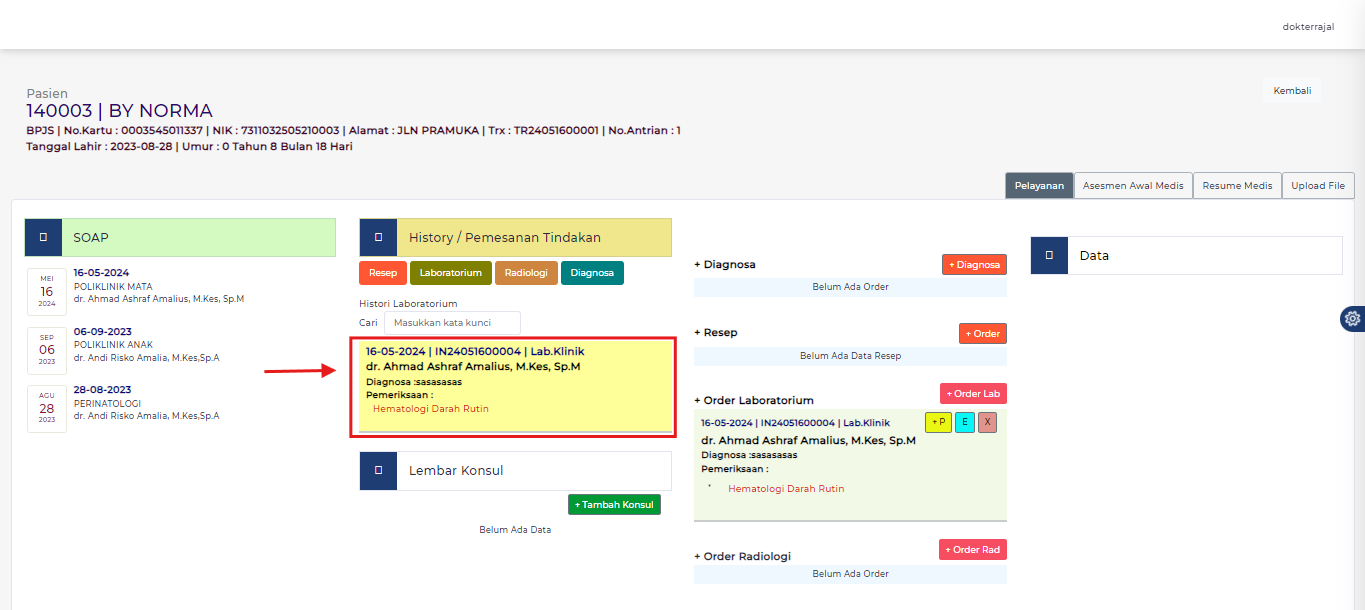The width and height of the screenshot is (1365, 610).
Task: Click the Data panel header icon
Action: [x=1049, y=256]
